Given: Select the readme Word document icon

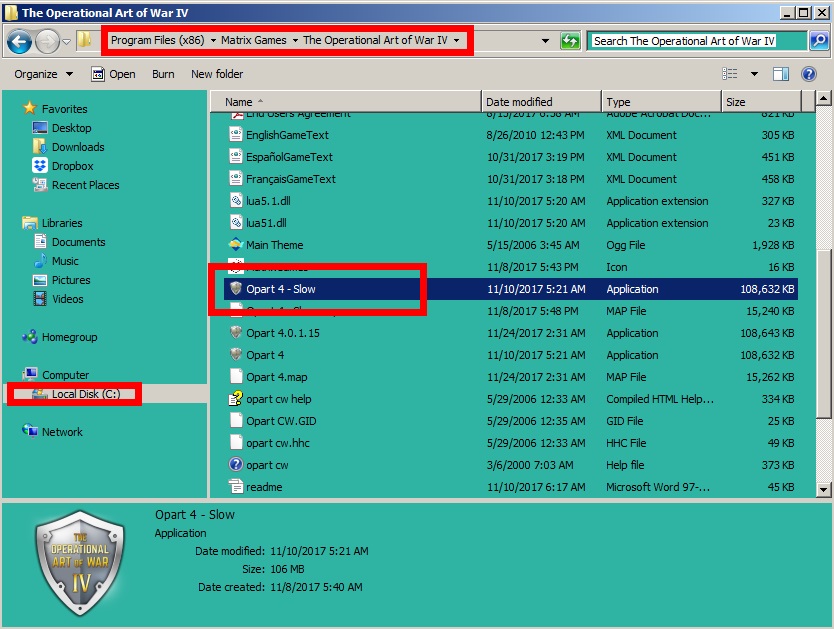Looking at the screenshot, I should 236,487.
